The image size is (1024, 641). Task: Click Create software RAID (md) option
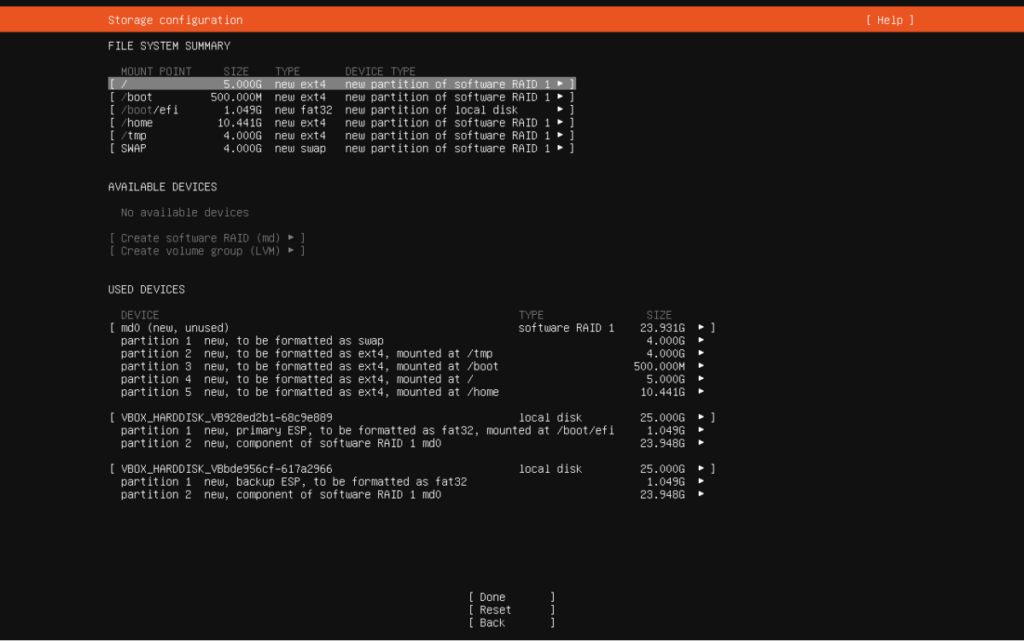(207, 238)
